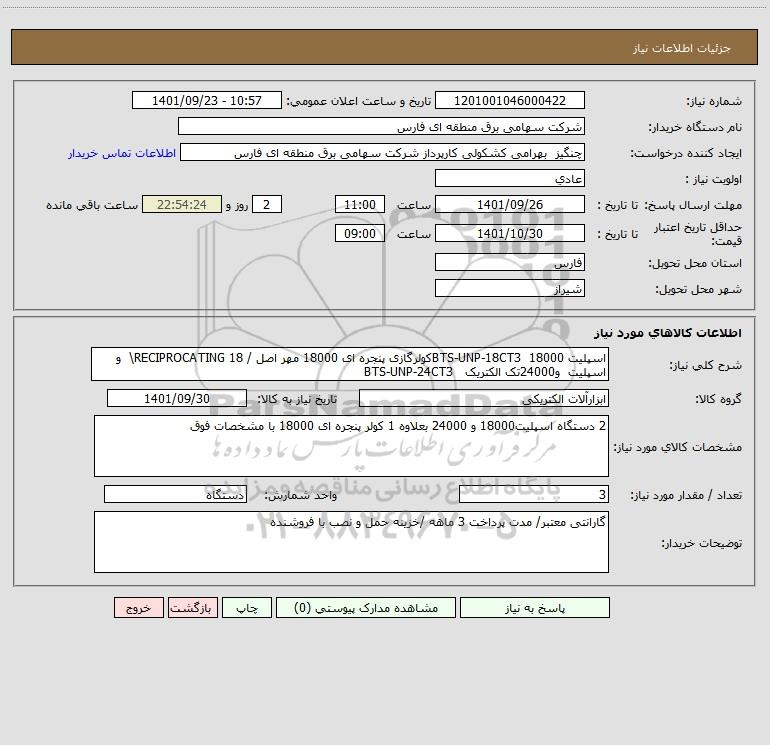The height and width of the screenshot is (745, 770).
Task: Click the label واحد شمارش:
Action: pos(301,496)
